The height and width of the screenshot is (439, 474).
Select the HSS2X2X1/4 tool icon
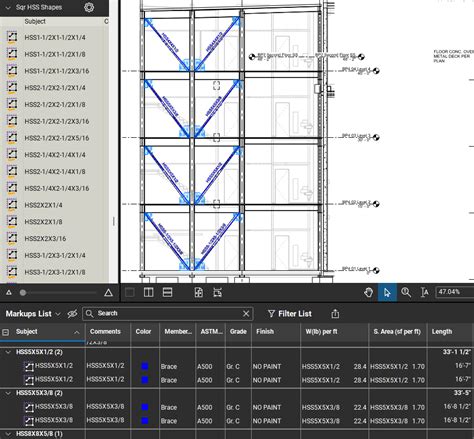pyautogui.click(x=12, y=205)
